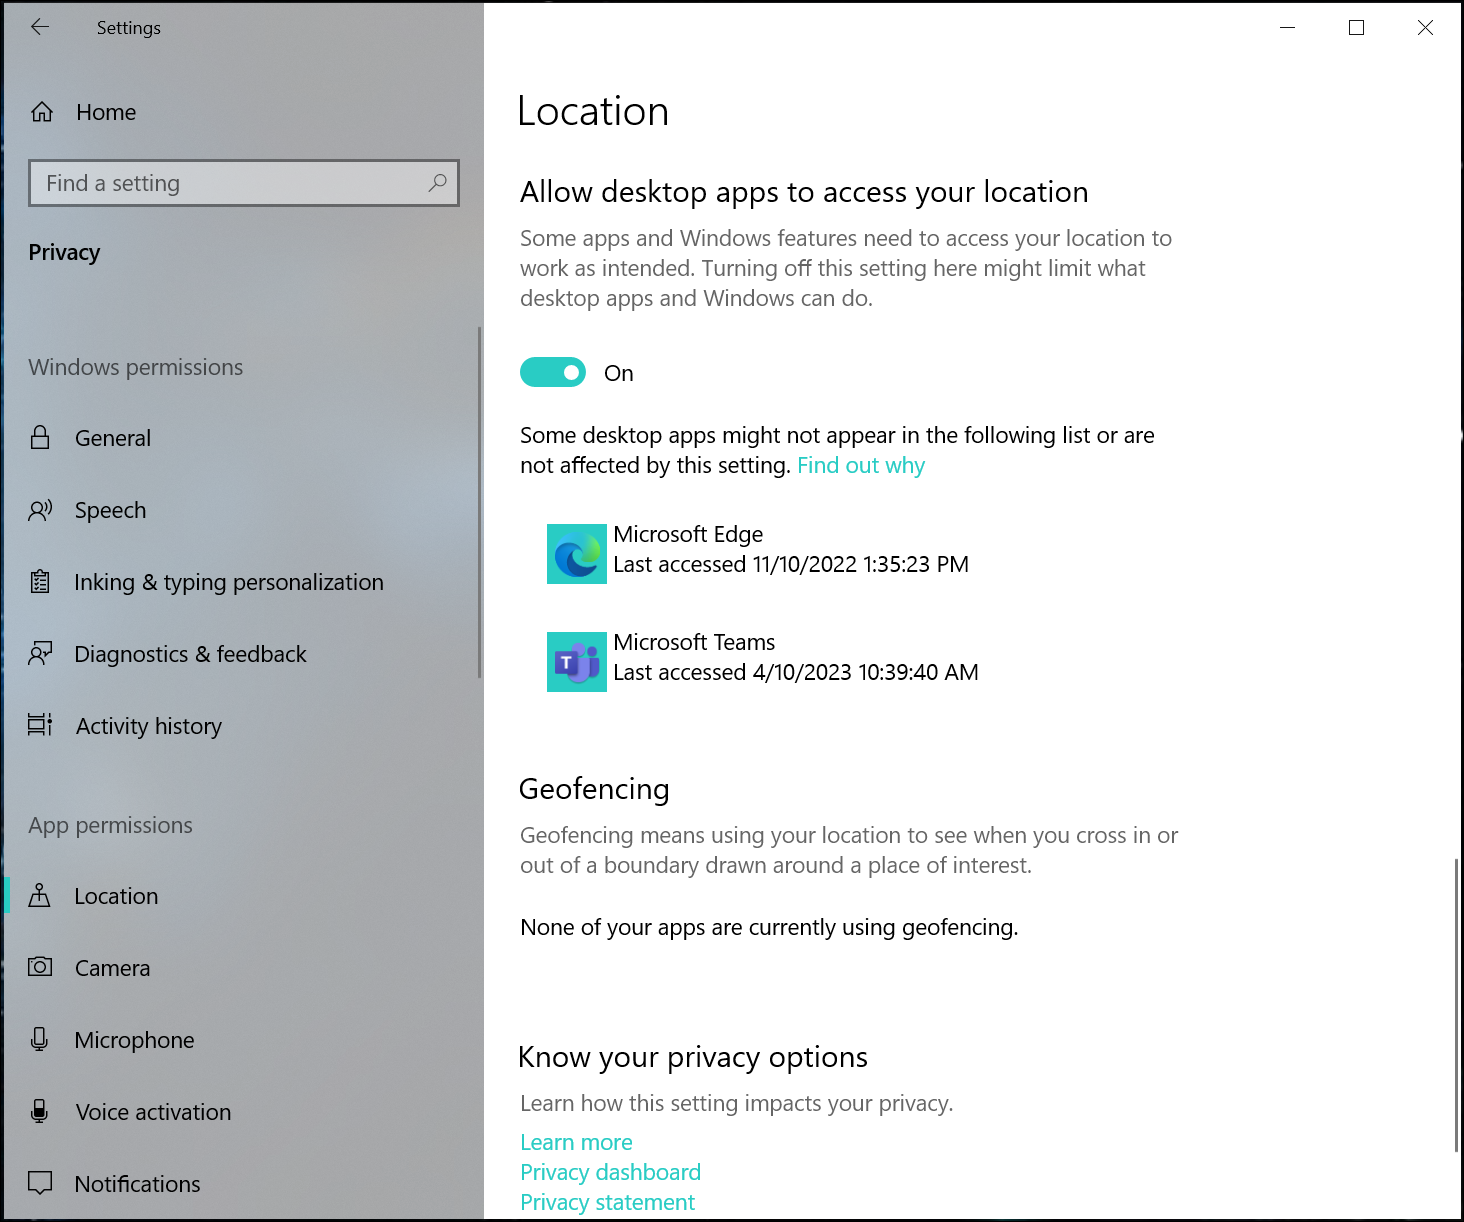This screenshot has height=1222, width=1464.
Task: Go back using the arrow button
Action: [40, 27]
